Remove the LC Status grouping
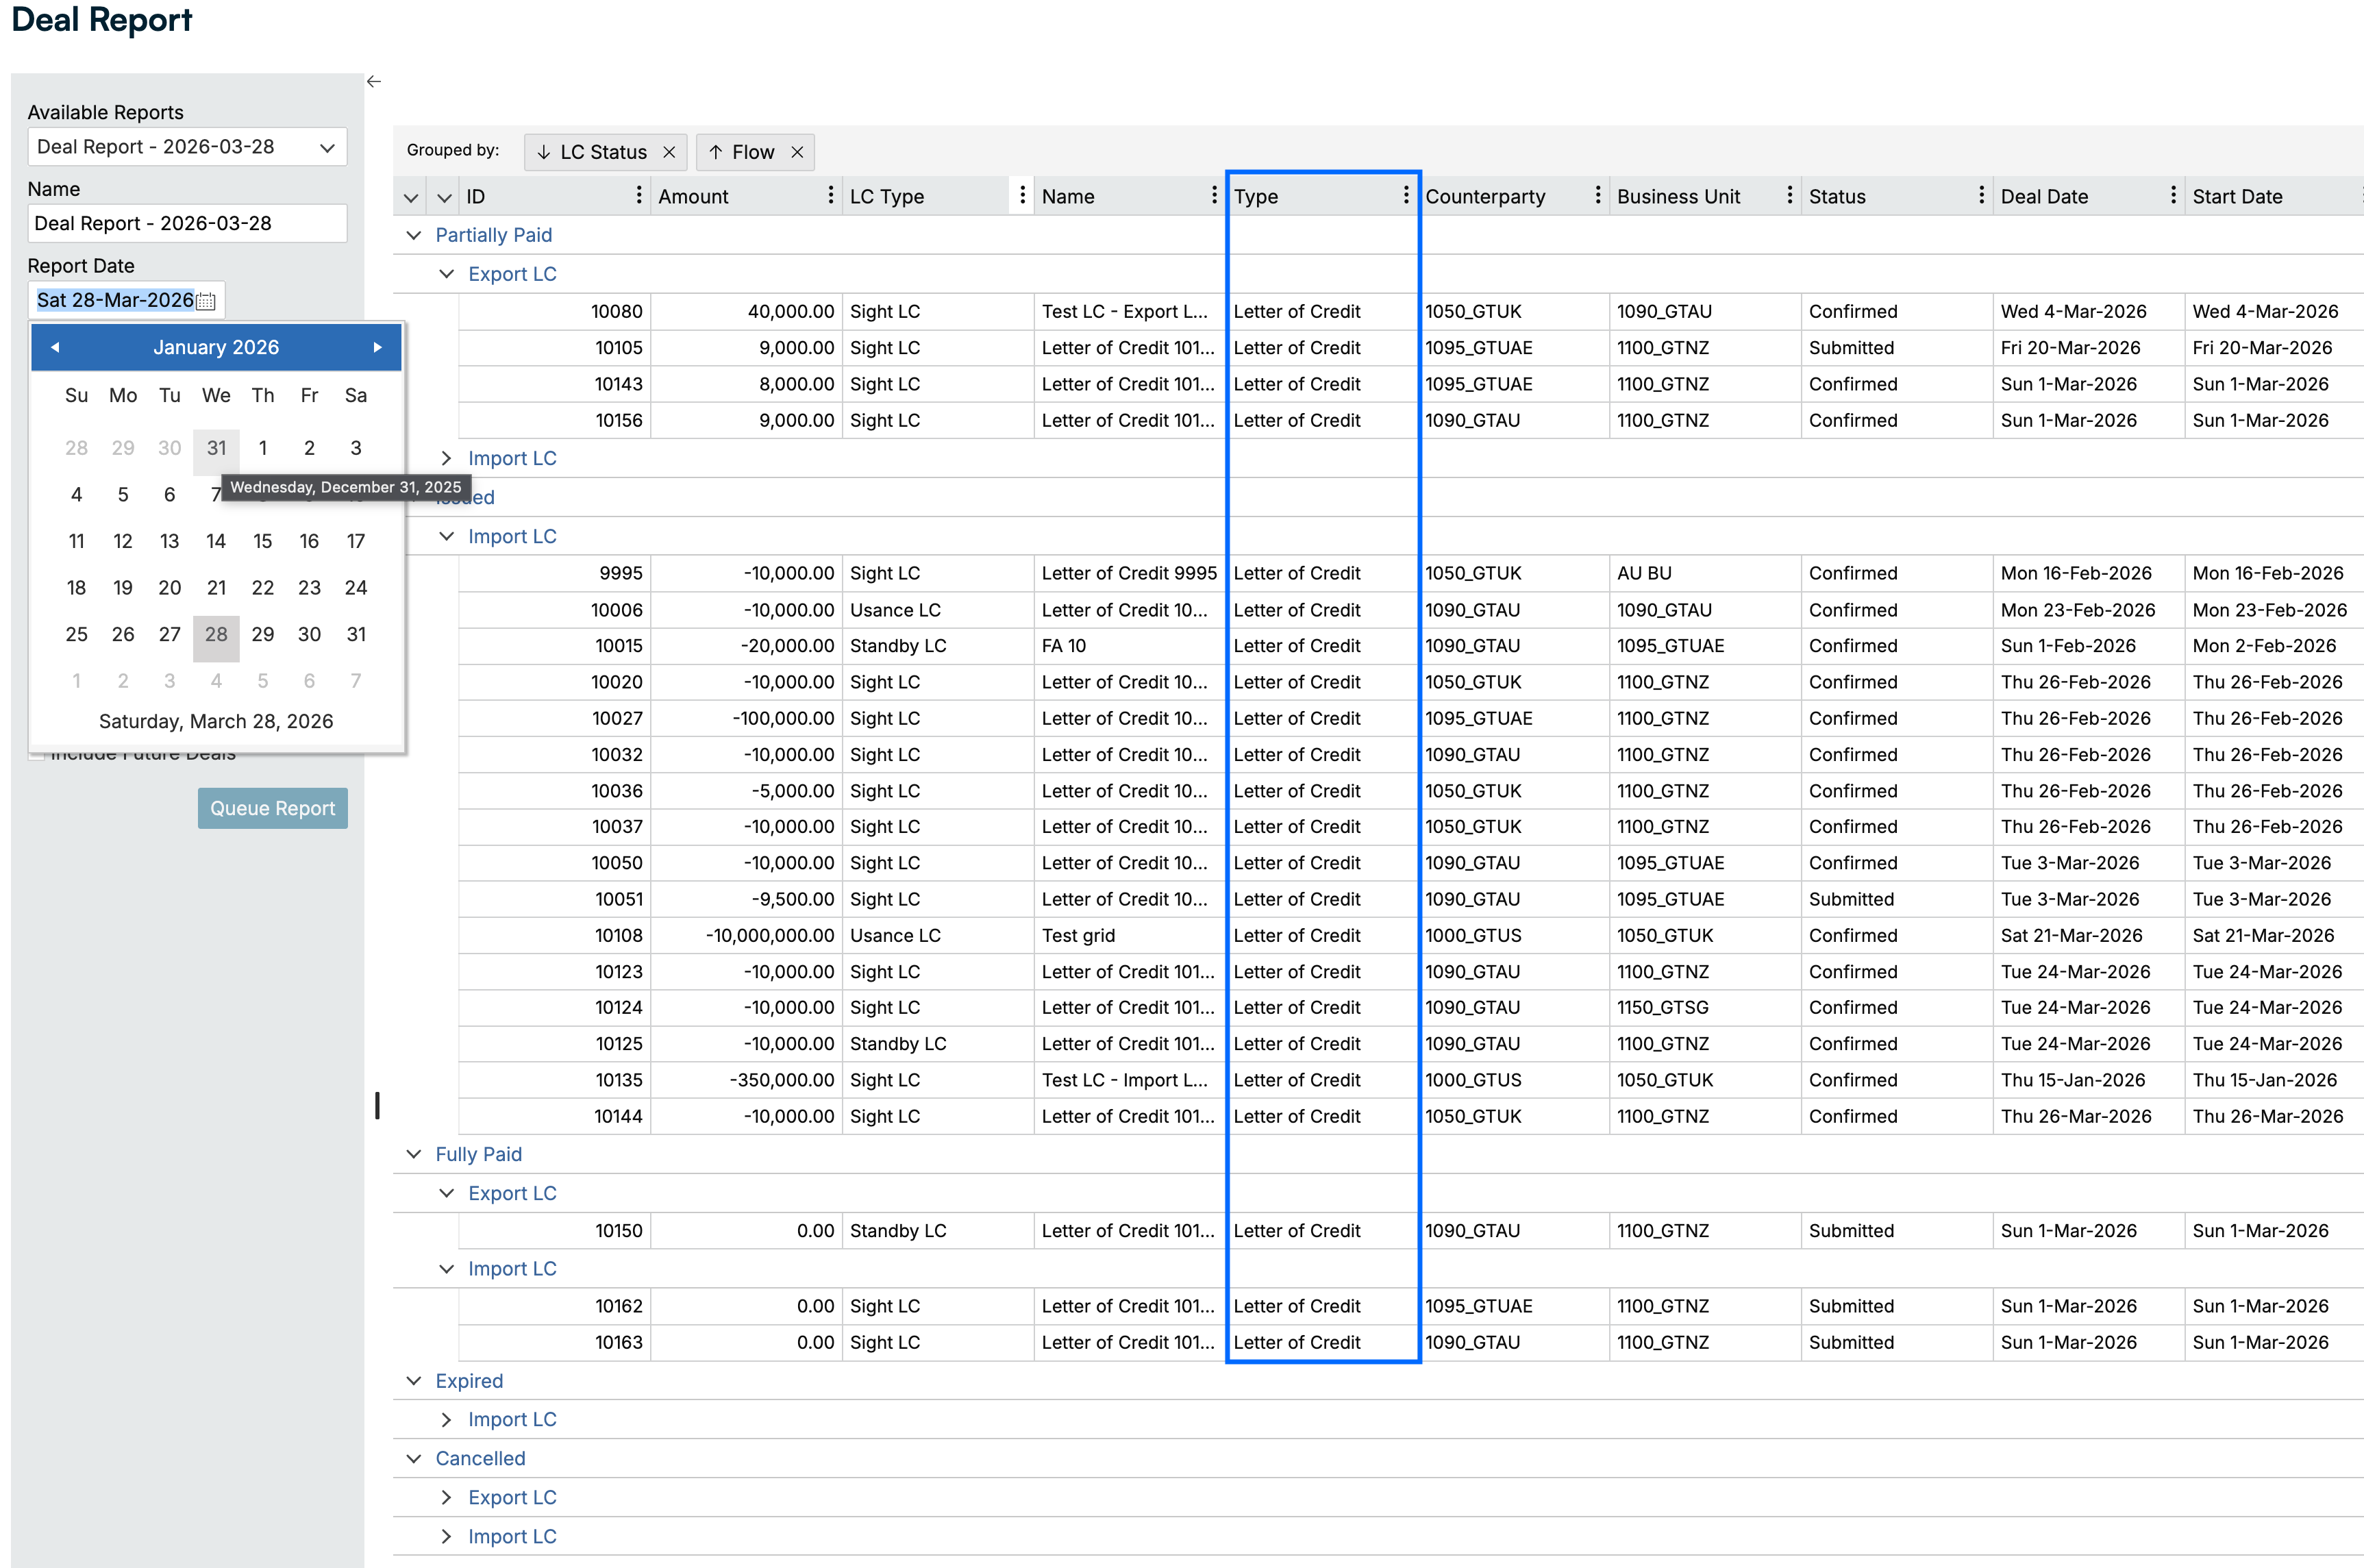Screen dimensions: 2364x1568 [x=669, y=152]
